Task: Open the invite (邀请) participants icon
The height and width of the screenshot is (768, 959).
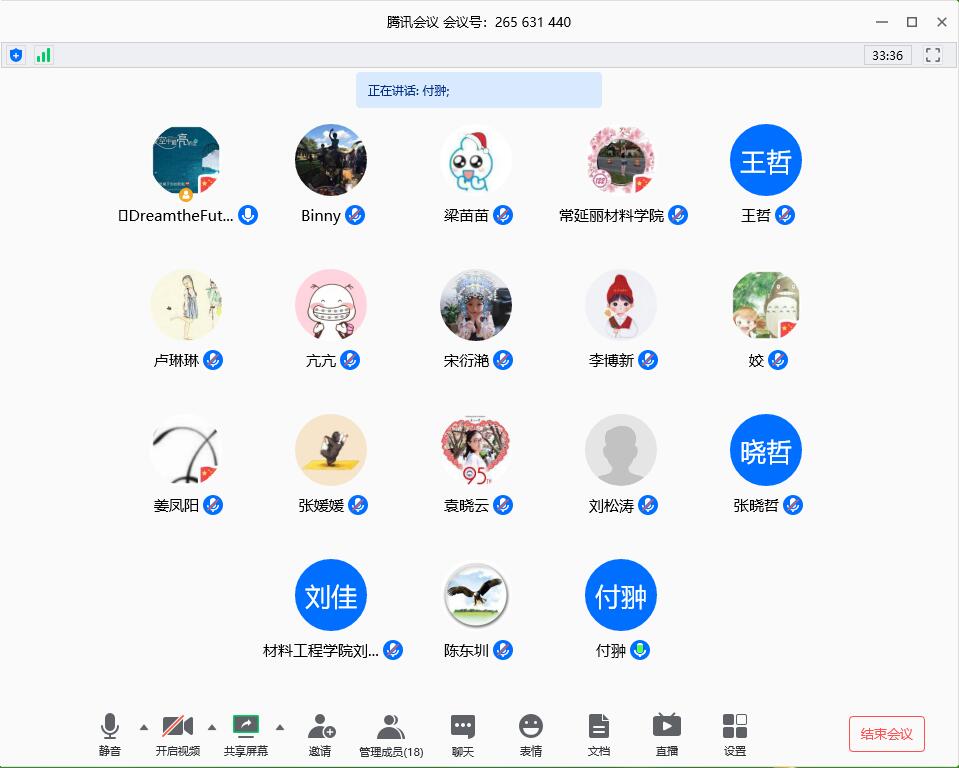Action: pyautogui.click(x=320, y=727)
